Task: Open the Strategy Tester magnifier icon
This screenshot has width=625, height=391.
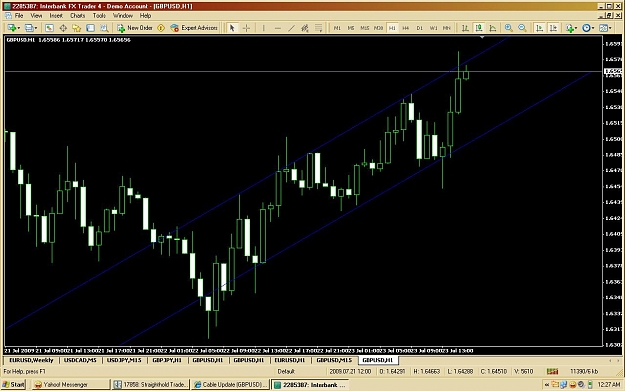Action: (104, 28)
